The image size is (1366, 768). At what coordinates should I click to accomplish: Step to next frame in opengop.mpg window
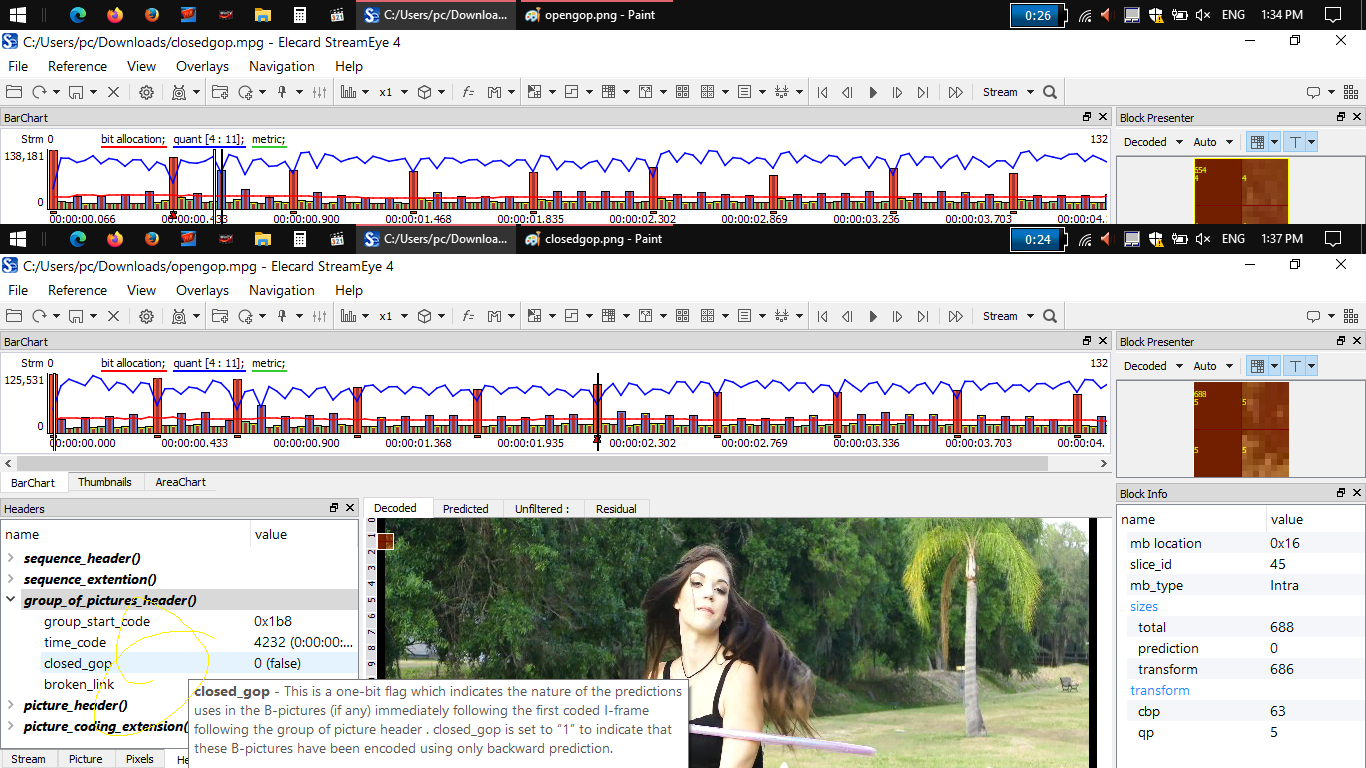pyautogui.click(x=898, y=316)
